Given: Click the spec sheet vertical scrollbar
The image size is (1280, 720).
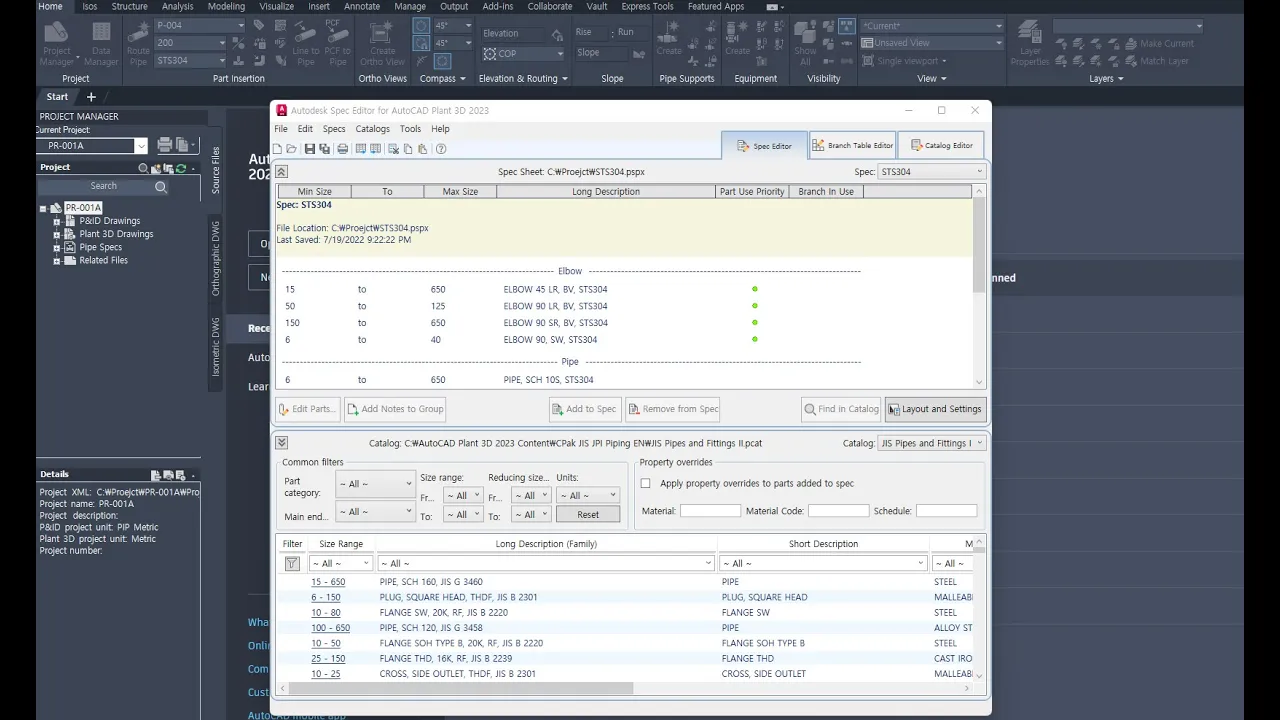Looking at the screenshot, I should coord(979,245).
